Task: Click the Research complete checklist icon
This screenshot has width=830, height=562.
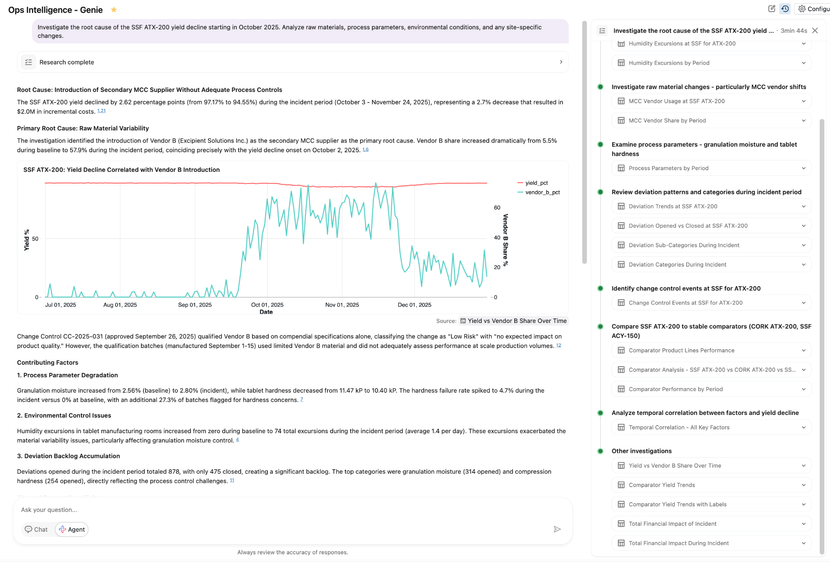Action: pos(29,62)
